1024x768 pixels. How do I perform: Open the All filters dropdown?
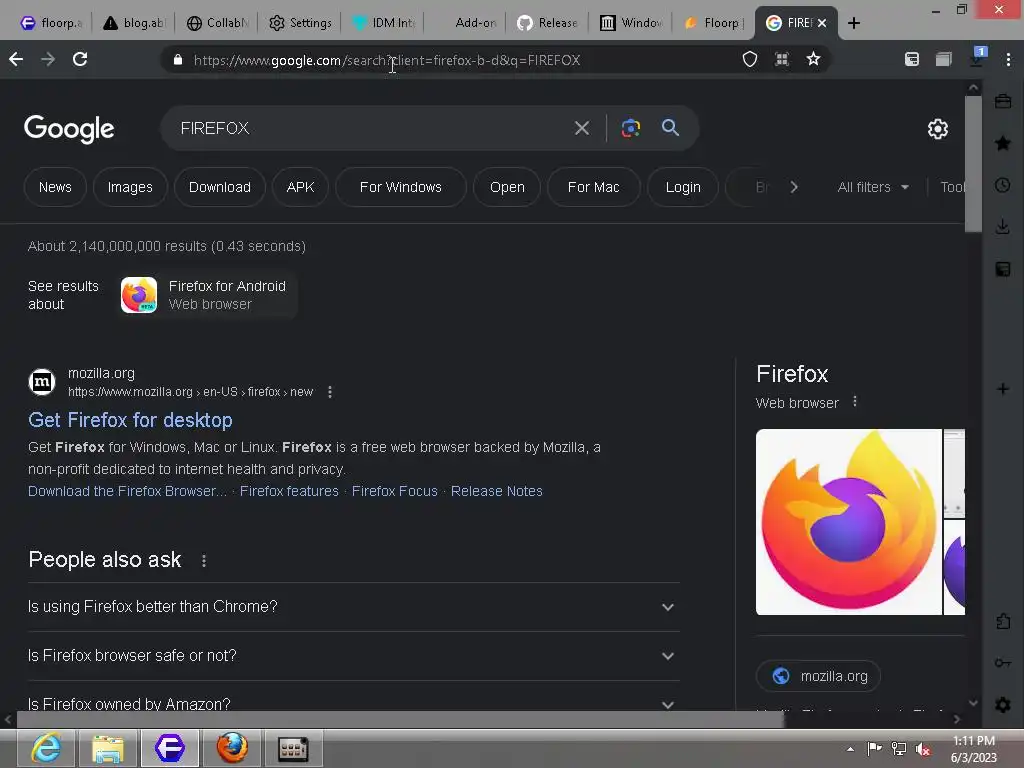(x=873, y=187)
